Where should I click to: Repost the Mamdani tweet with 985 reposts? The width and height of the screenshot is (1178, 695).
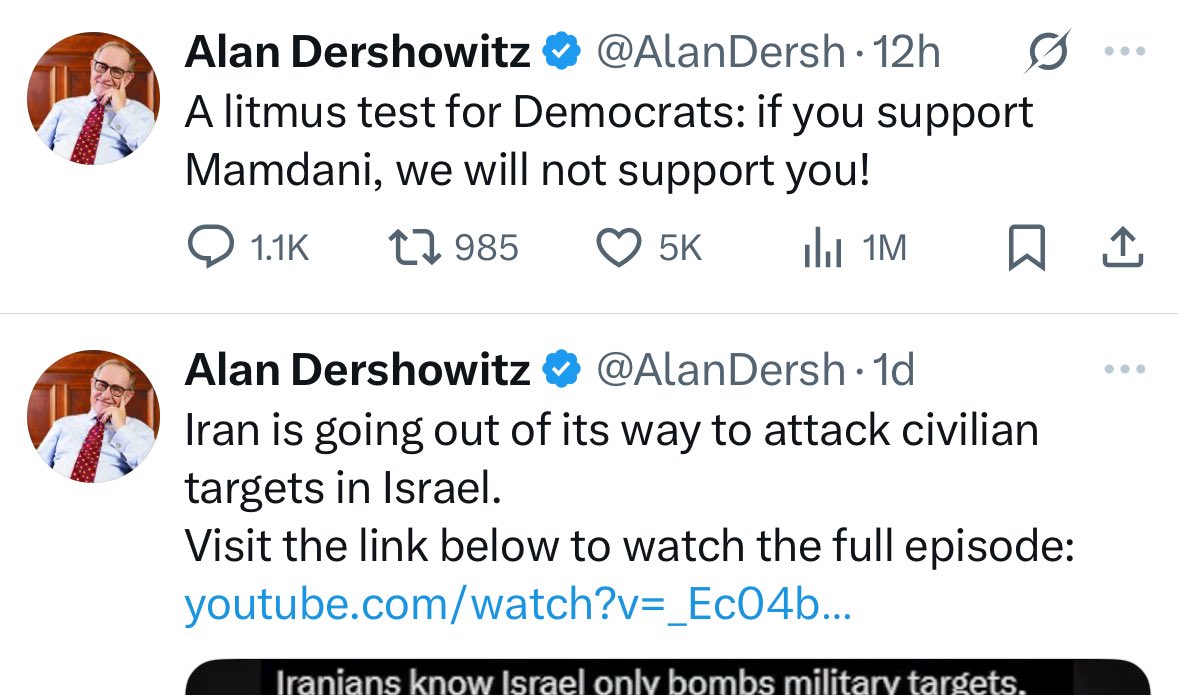click(x=415, y=247)
